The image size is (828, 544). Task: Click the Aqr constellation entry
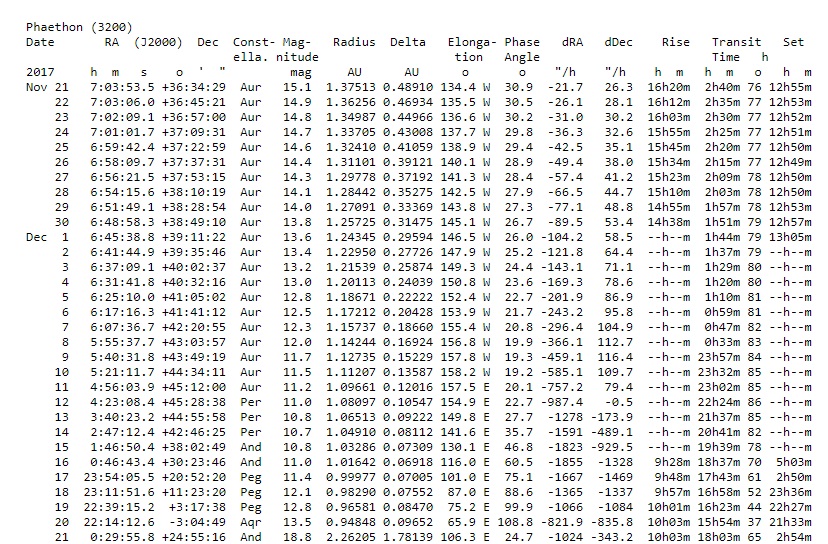click(x=250, y=521)
